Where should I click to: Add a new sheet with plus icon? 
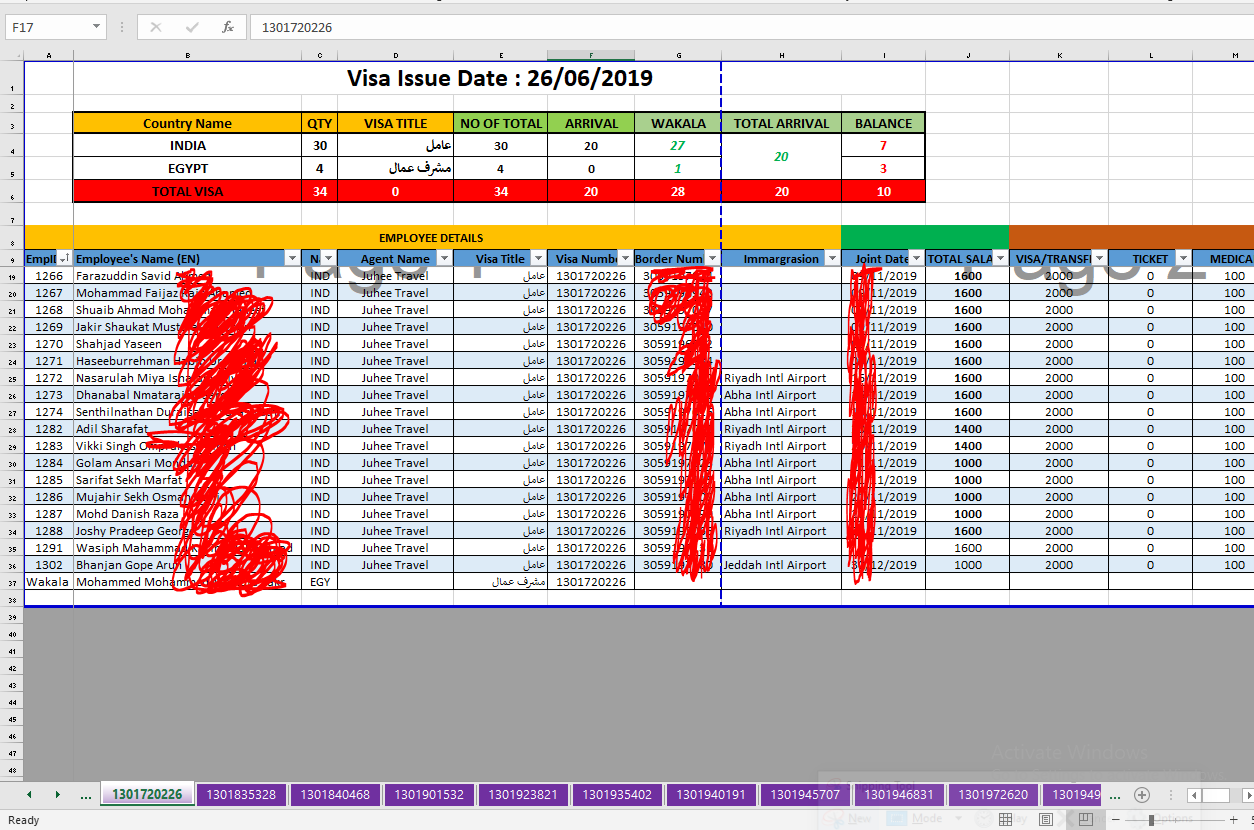[x=1142, y=795]
